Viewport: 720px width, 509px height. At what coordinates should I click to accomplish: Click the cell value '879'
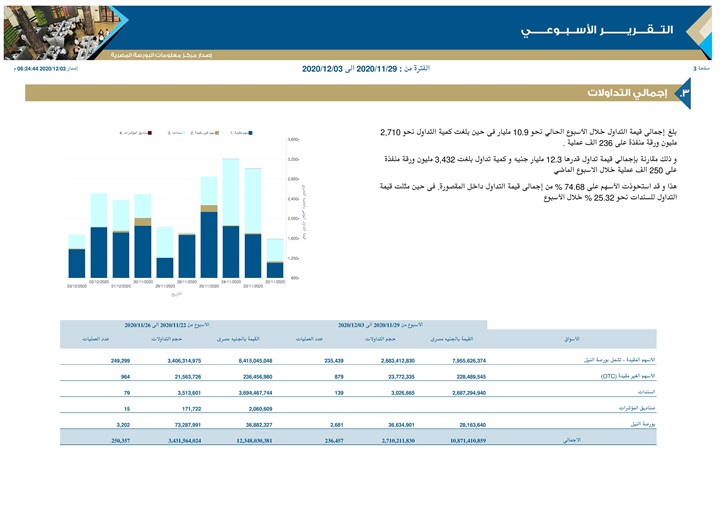click(339, 377)
